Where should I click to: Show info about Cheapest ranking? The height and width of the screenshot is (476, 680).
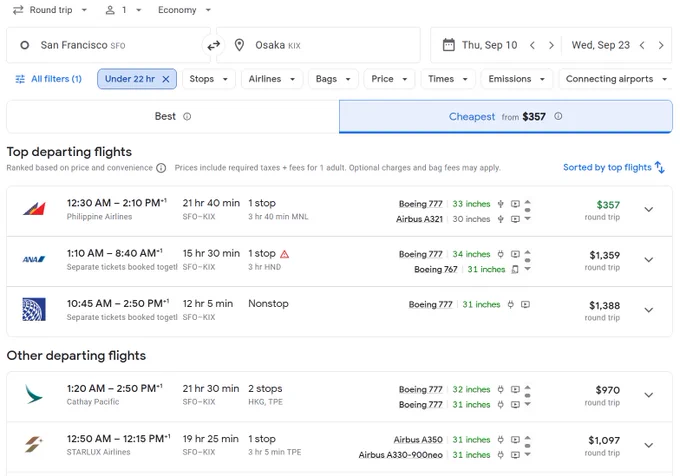click(x=558, y=116)
